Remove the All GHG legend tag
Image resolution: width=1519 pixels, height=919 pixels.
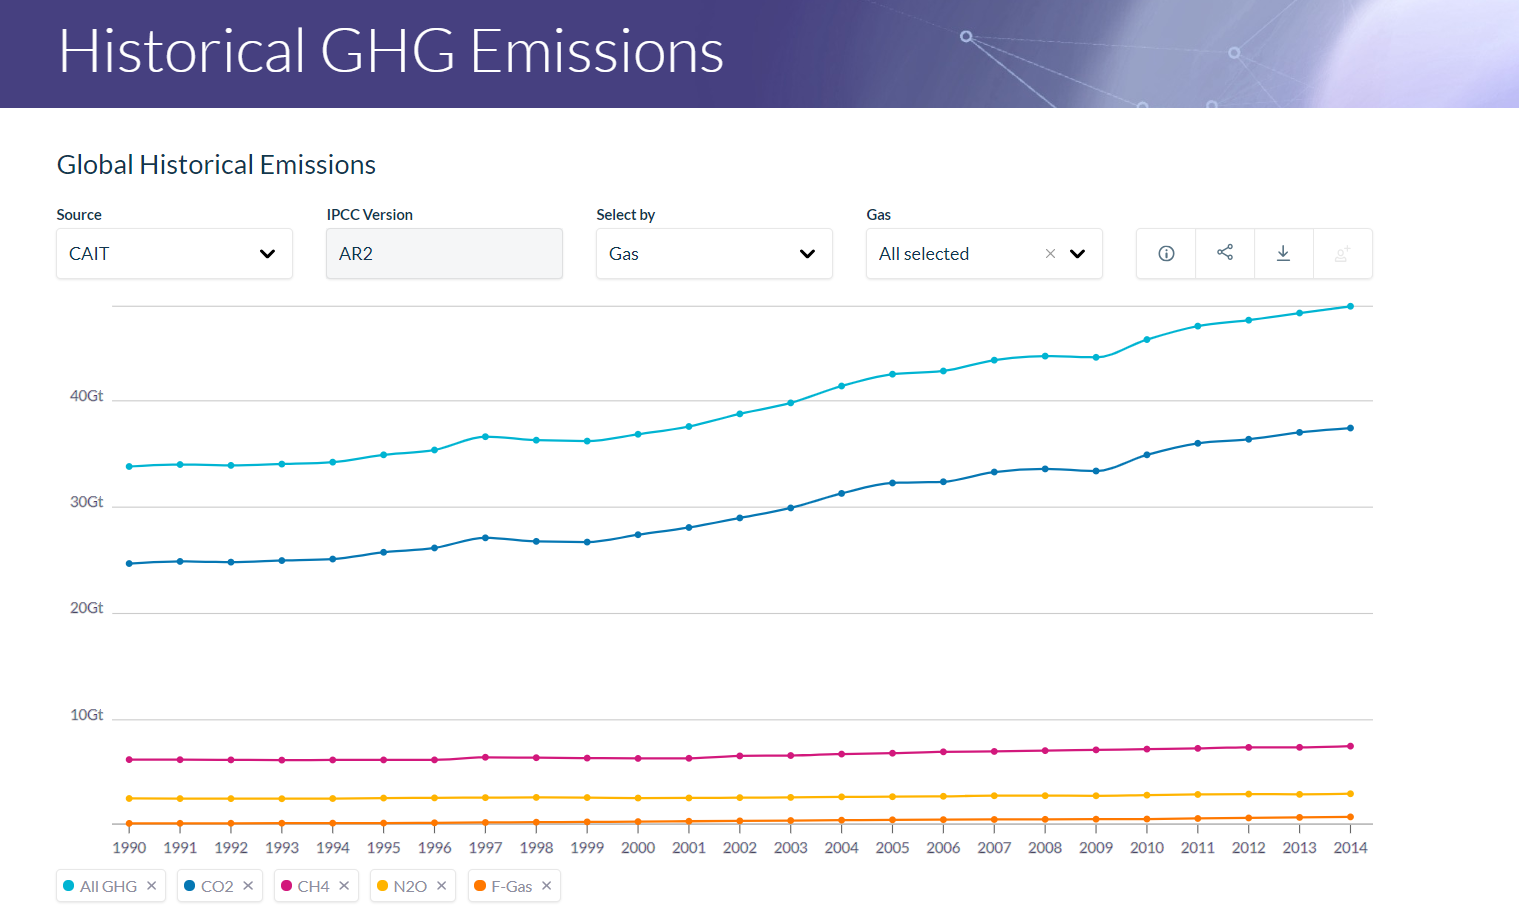coord(152,886)
